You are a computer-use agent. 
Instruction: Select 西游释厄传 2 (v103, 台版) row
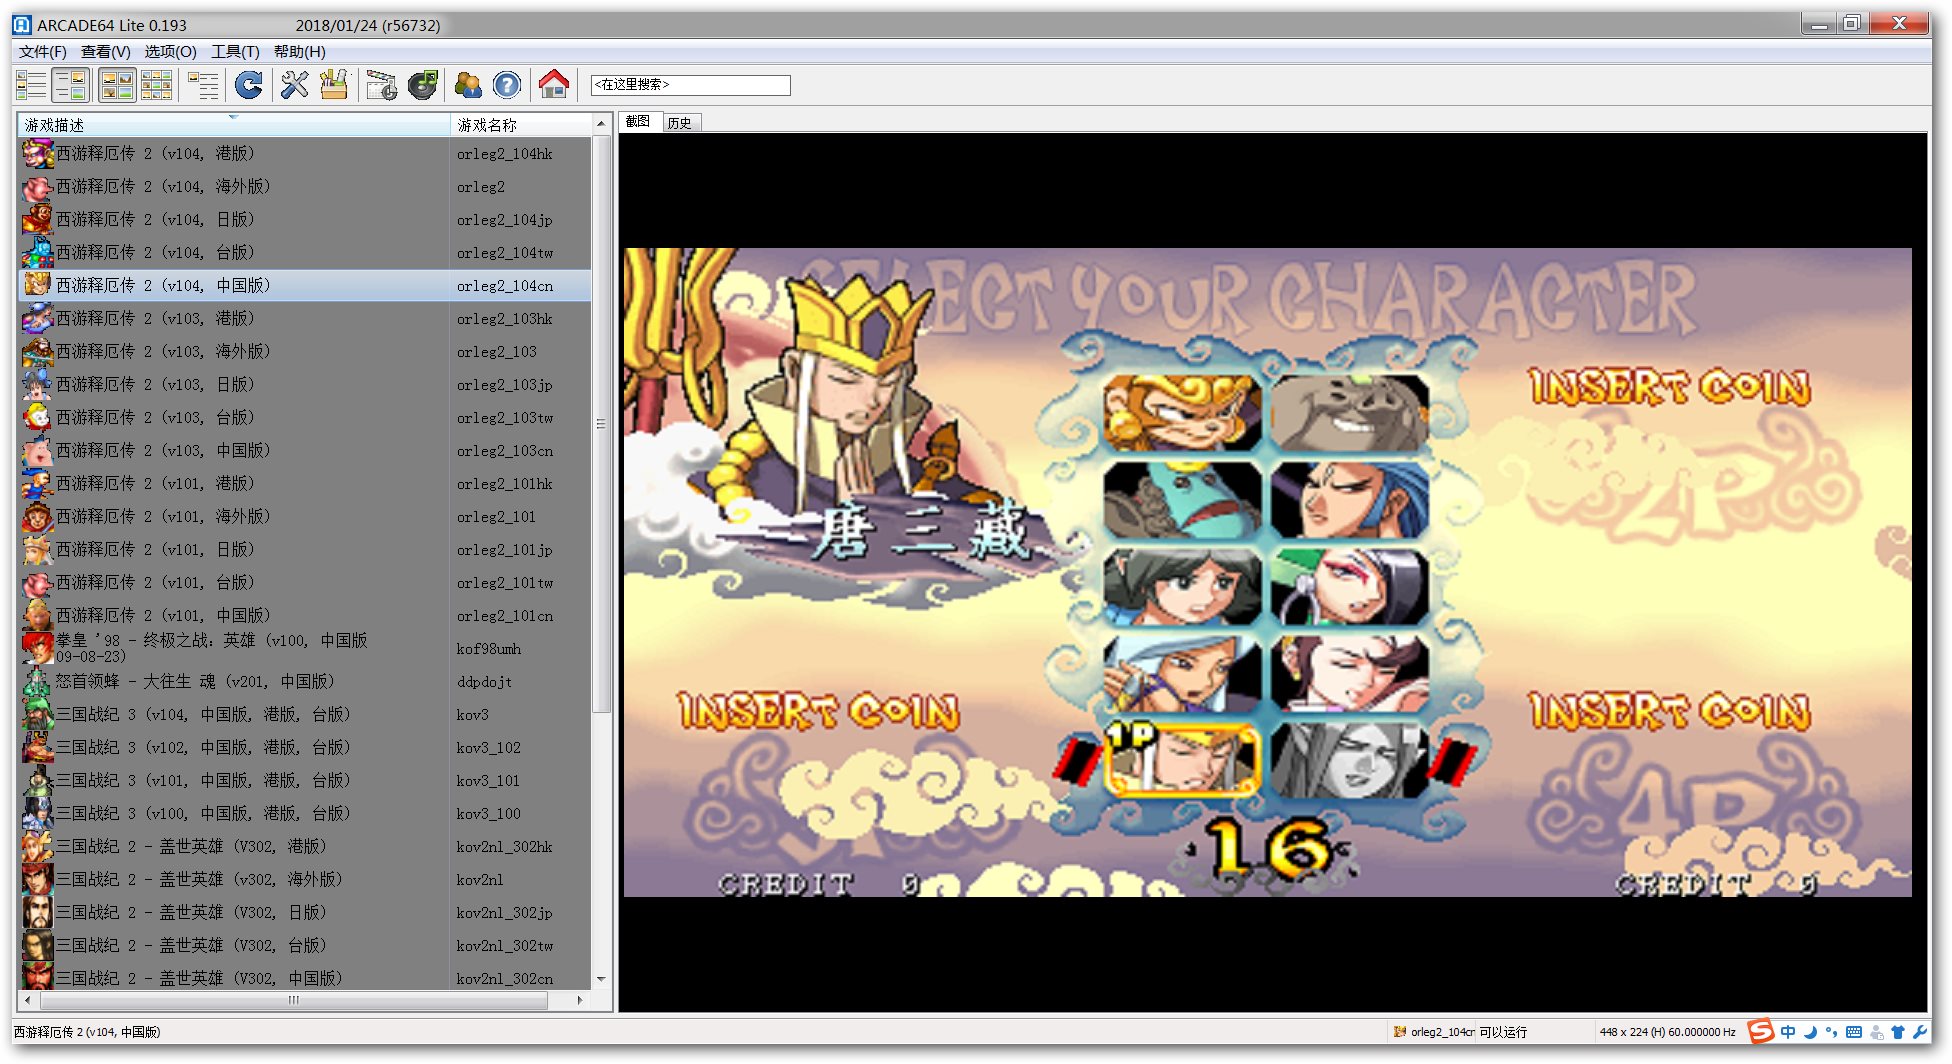pos(305,418)
